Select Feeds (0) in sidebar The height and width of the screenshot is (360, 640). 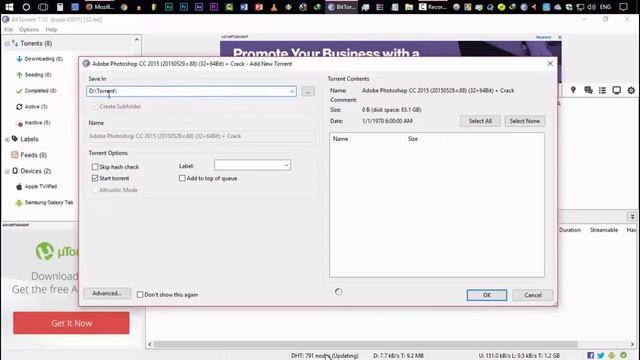tap(33, 155)
